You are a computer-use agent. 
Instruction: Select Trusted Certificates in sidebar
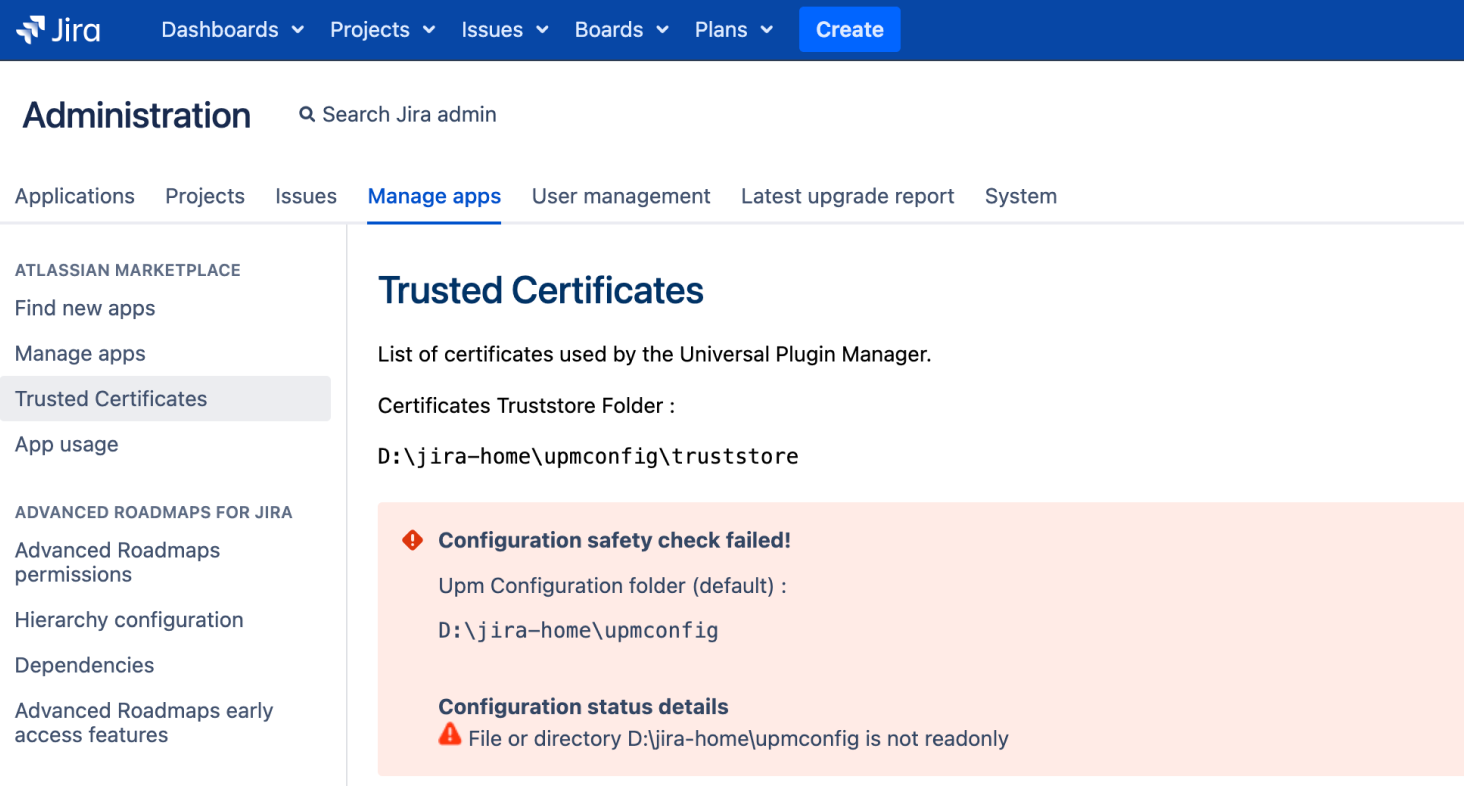tap(165, 398)
